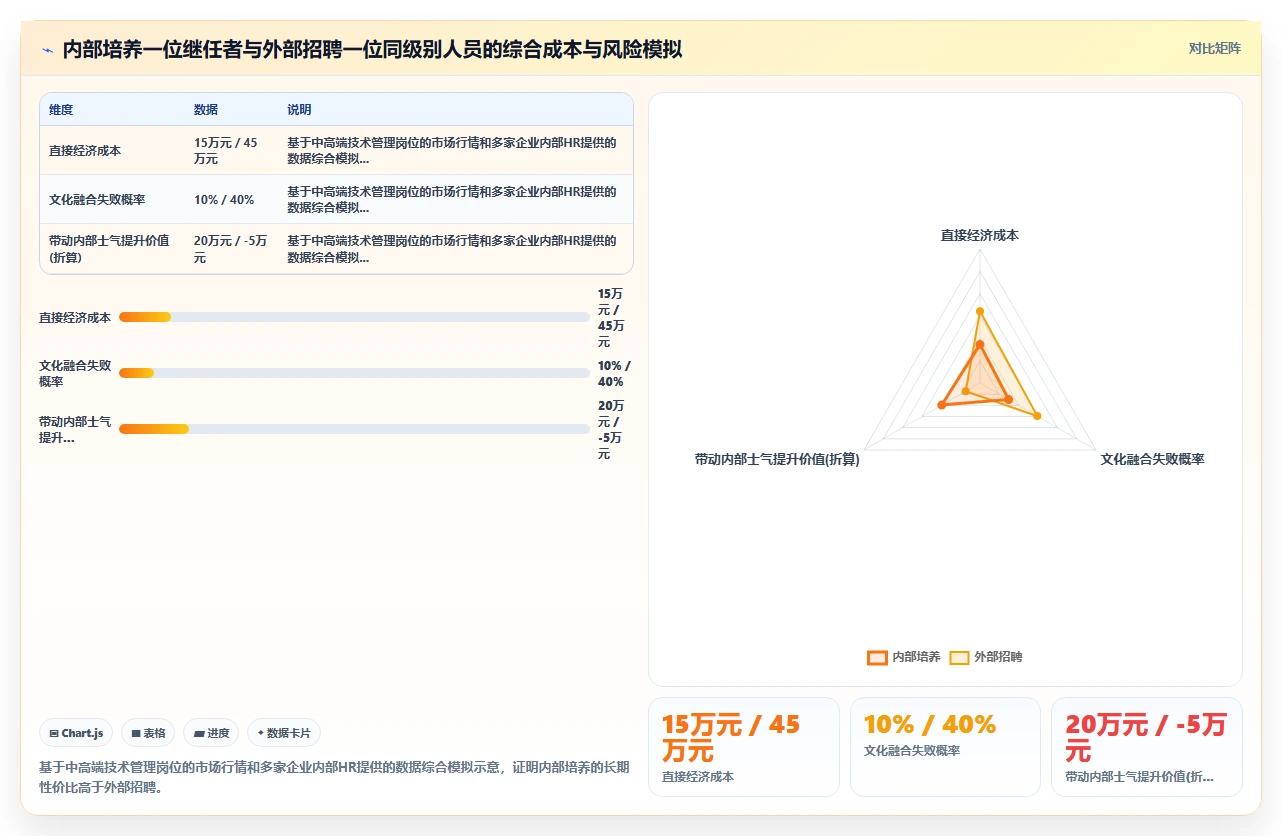1282x836 pixels.
Task: Click the 外部招聘 yellow legend swatch
Action: pyautogui.click(x=959, y=657)
